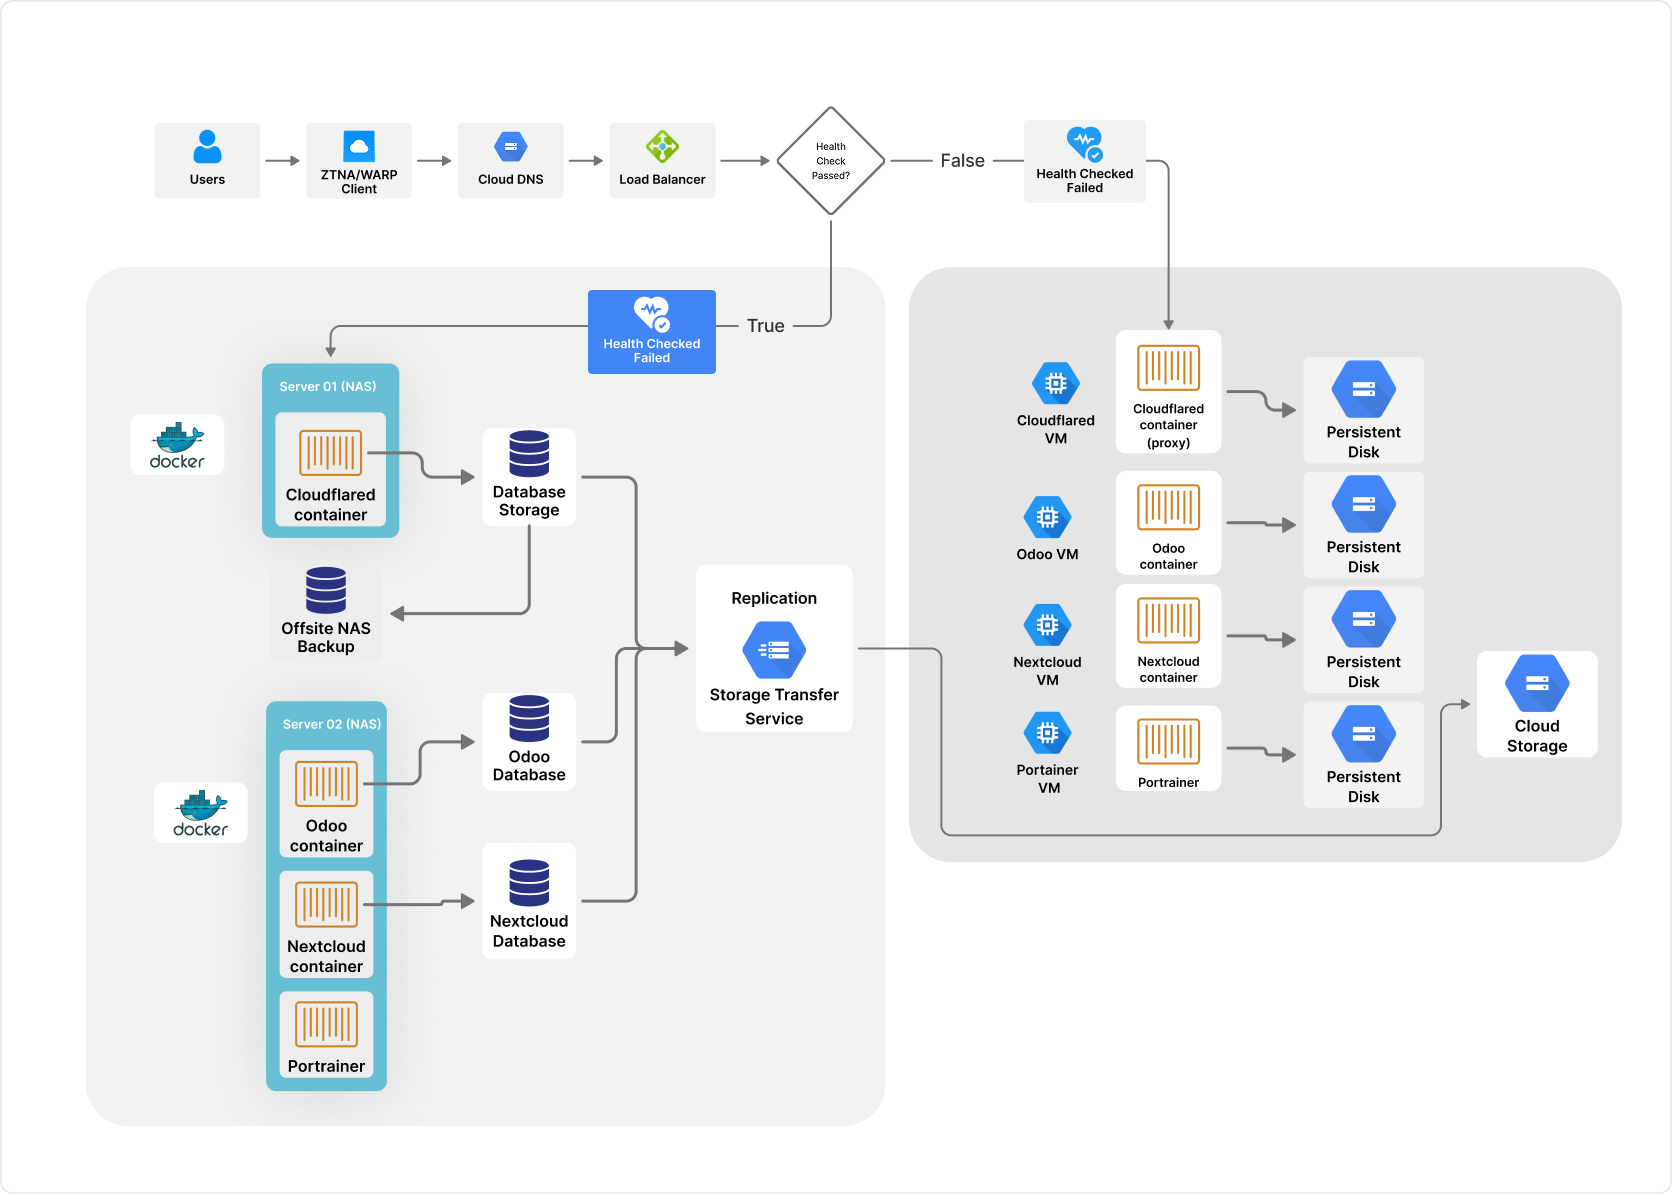Click the Docker logo beside Server 01
Viewport: 1672px width, 1194px height.
[x=177, y=445]
